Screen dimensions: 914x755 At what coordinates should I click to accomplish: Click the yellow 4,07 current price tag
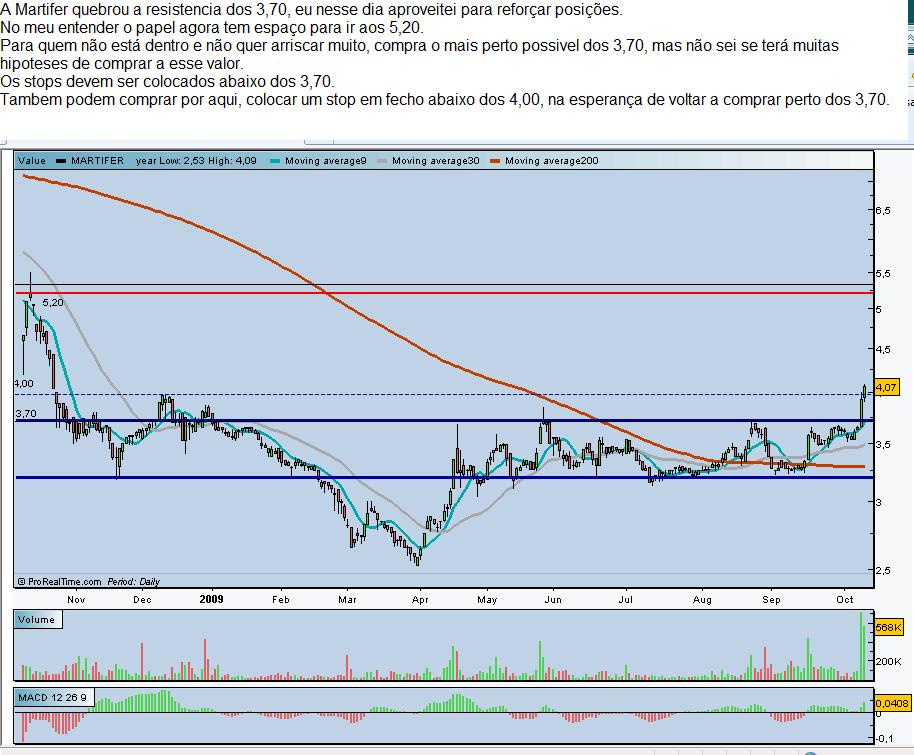886,387
